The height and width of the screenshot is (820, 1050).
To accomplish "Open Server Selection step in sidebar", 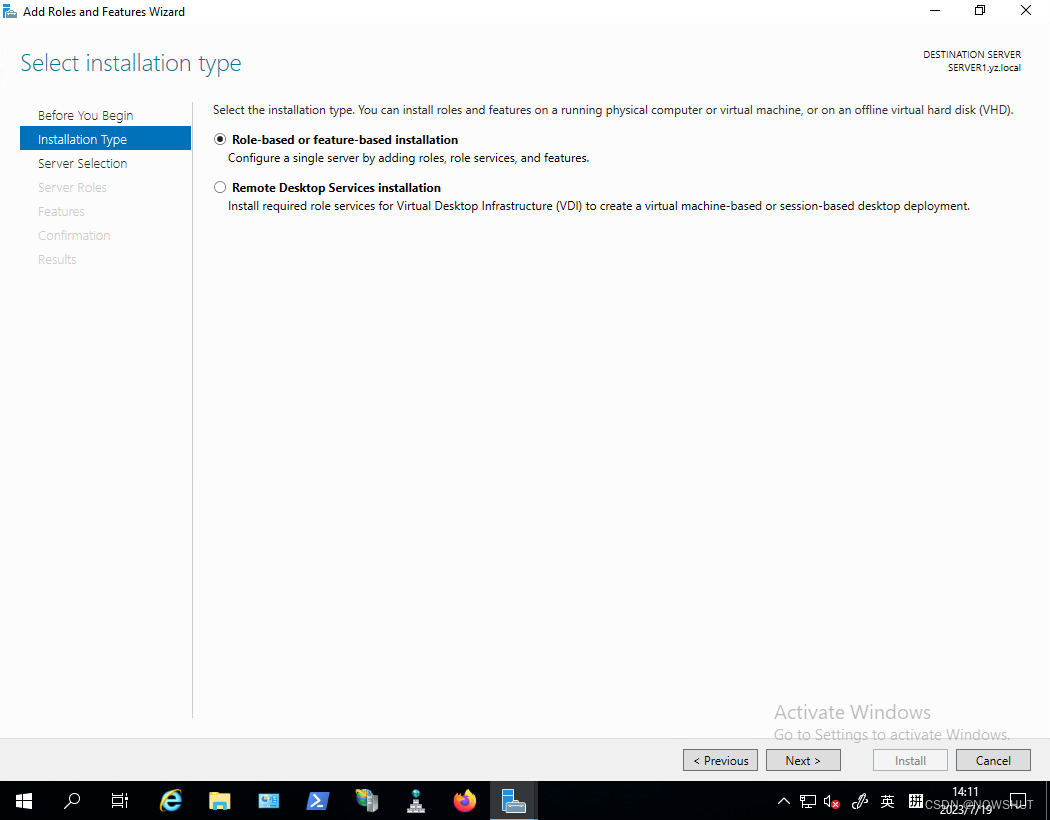I will coord(82,163).
